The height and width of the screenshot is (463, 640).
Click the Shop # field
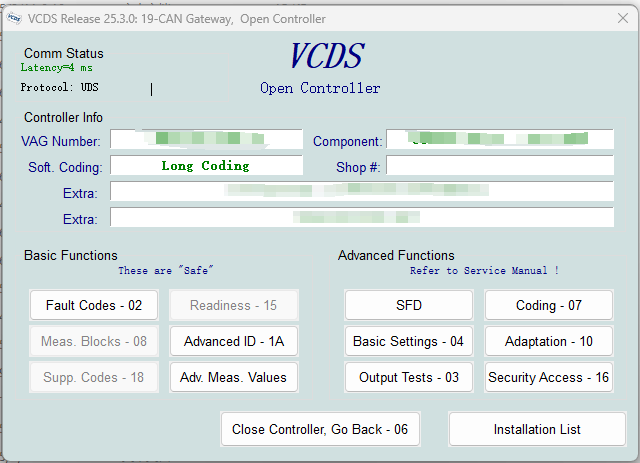(499, 166)
